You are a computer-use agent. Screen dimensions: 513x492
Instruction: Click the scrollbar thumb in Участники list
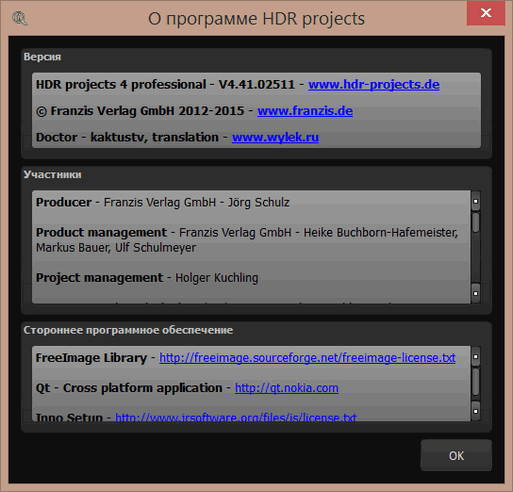476,222
